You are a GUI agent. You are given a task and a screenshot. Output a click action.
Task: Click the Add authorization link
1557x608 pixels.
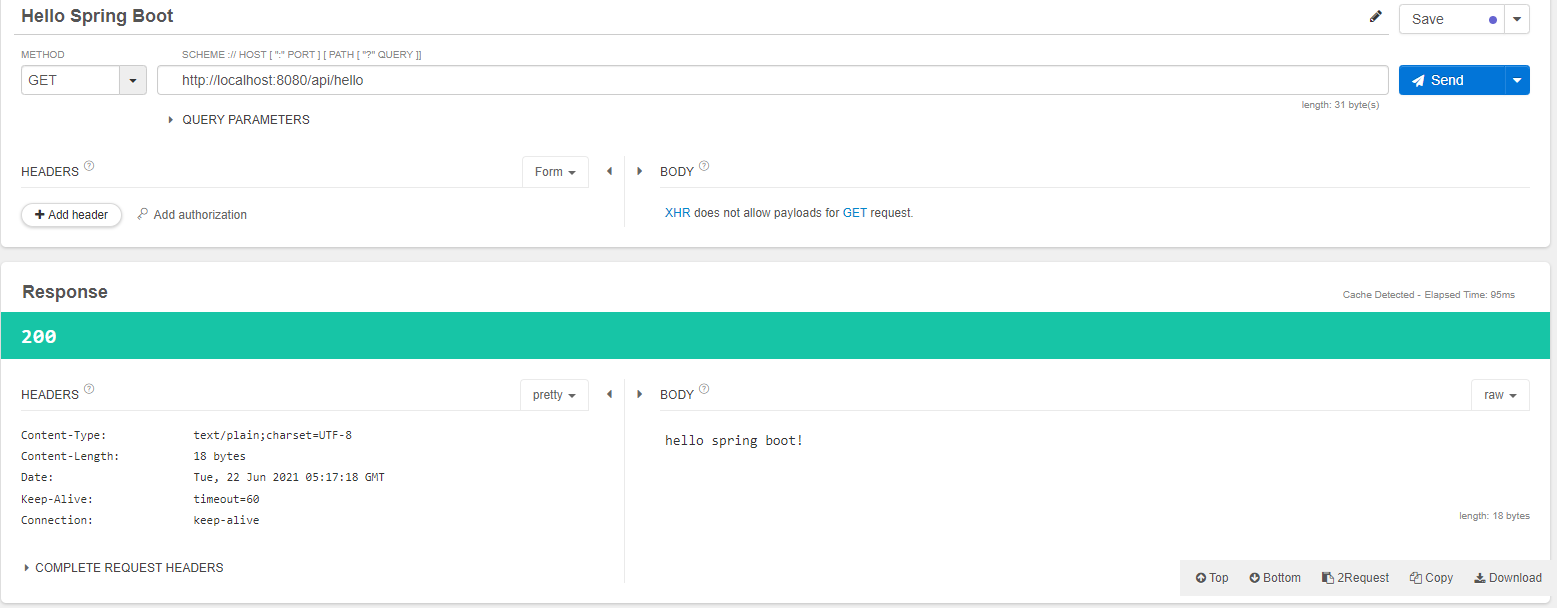199,215
